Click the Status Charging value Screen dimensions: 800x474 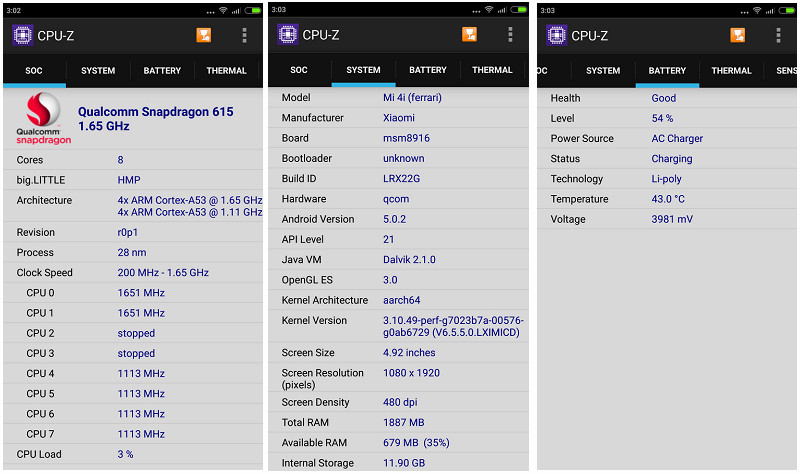[672, 159]
